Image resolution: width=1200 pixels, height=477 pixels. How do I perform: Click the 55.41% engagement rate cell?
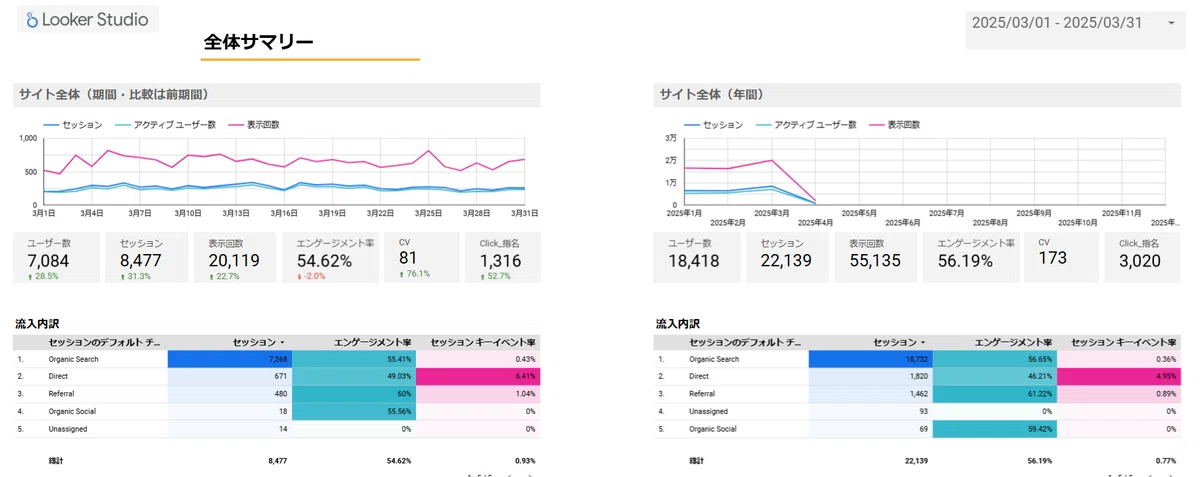(353, 359)
